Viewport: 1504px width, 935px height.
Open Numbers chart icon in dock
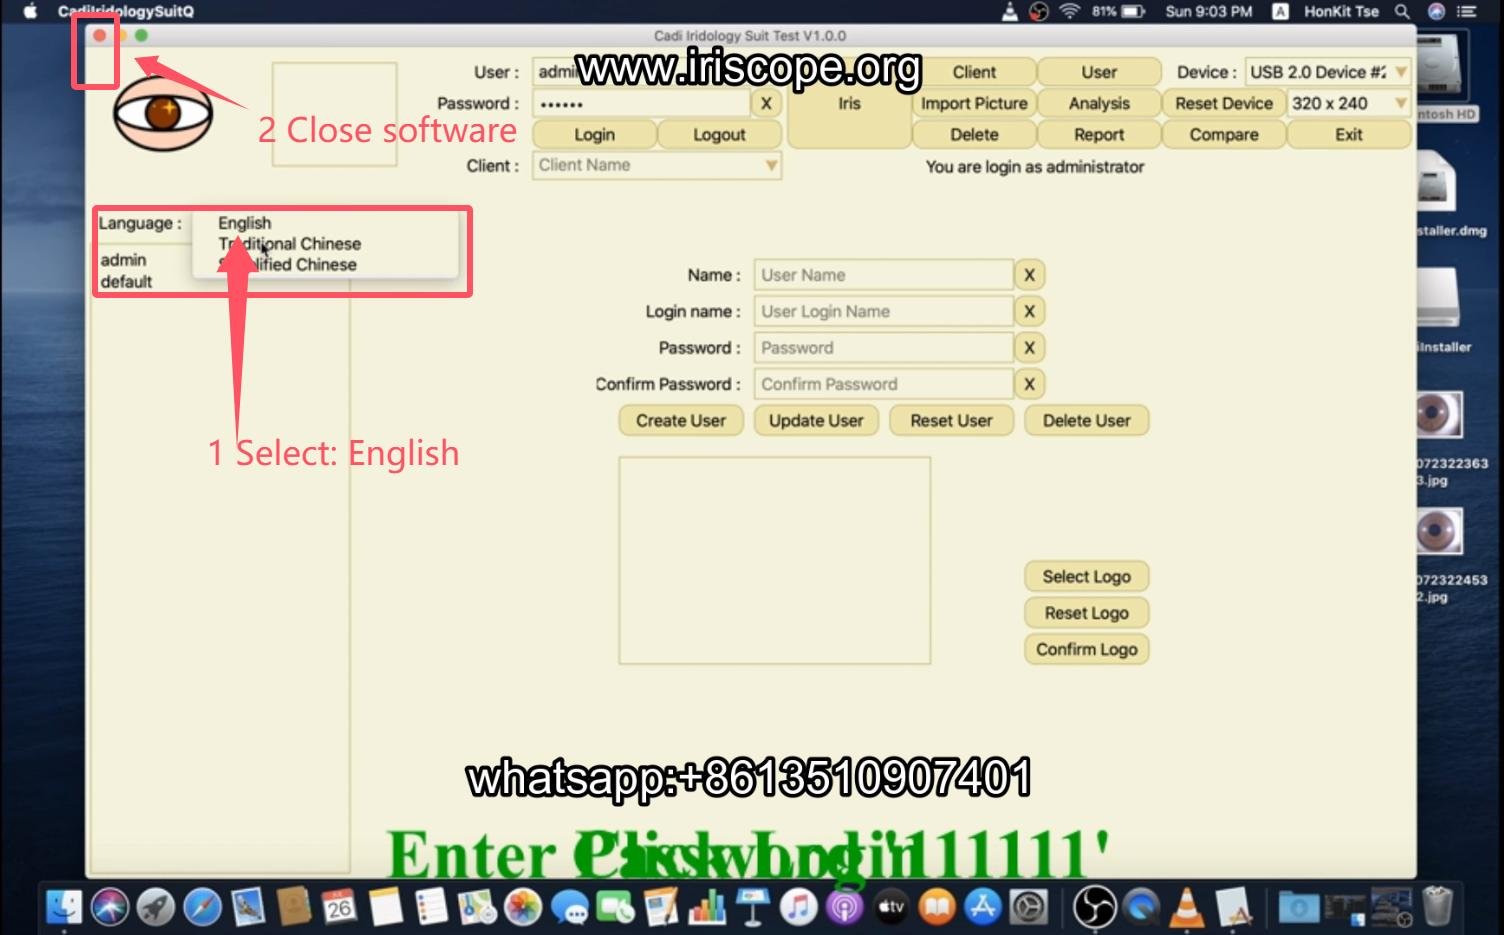click(x=707, y=908)
